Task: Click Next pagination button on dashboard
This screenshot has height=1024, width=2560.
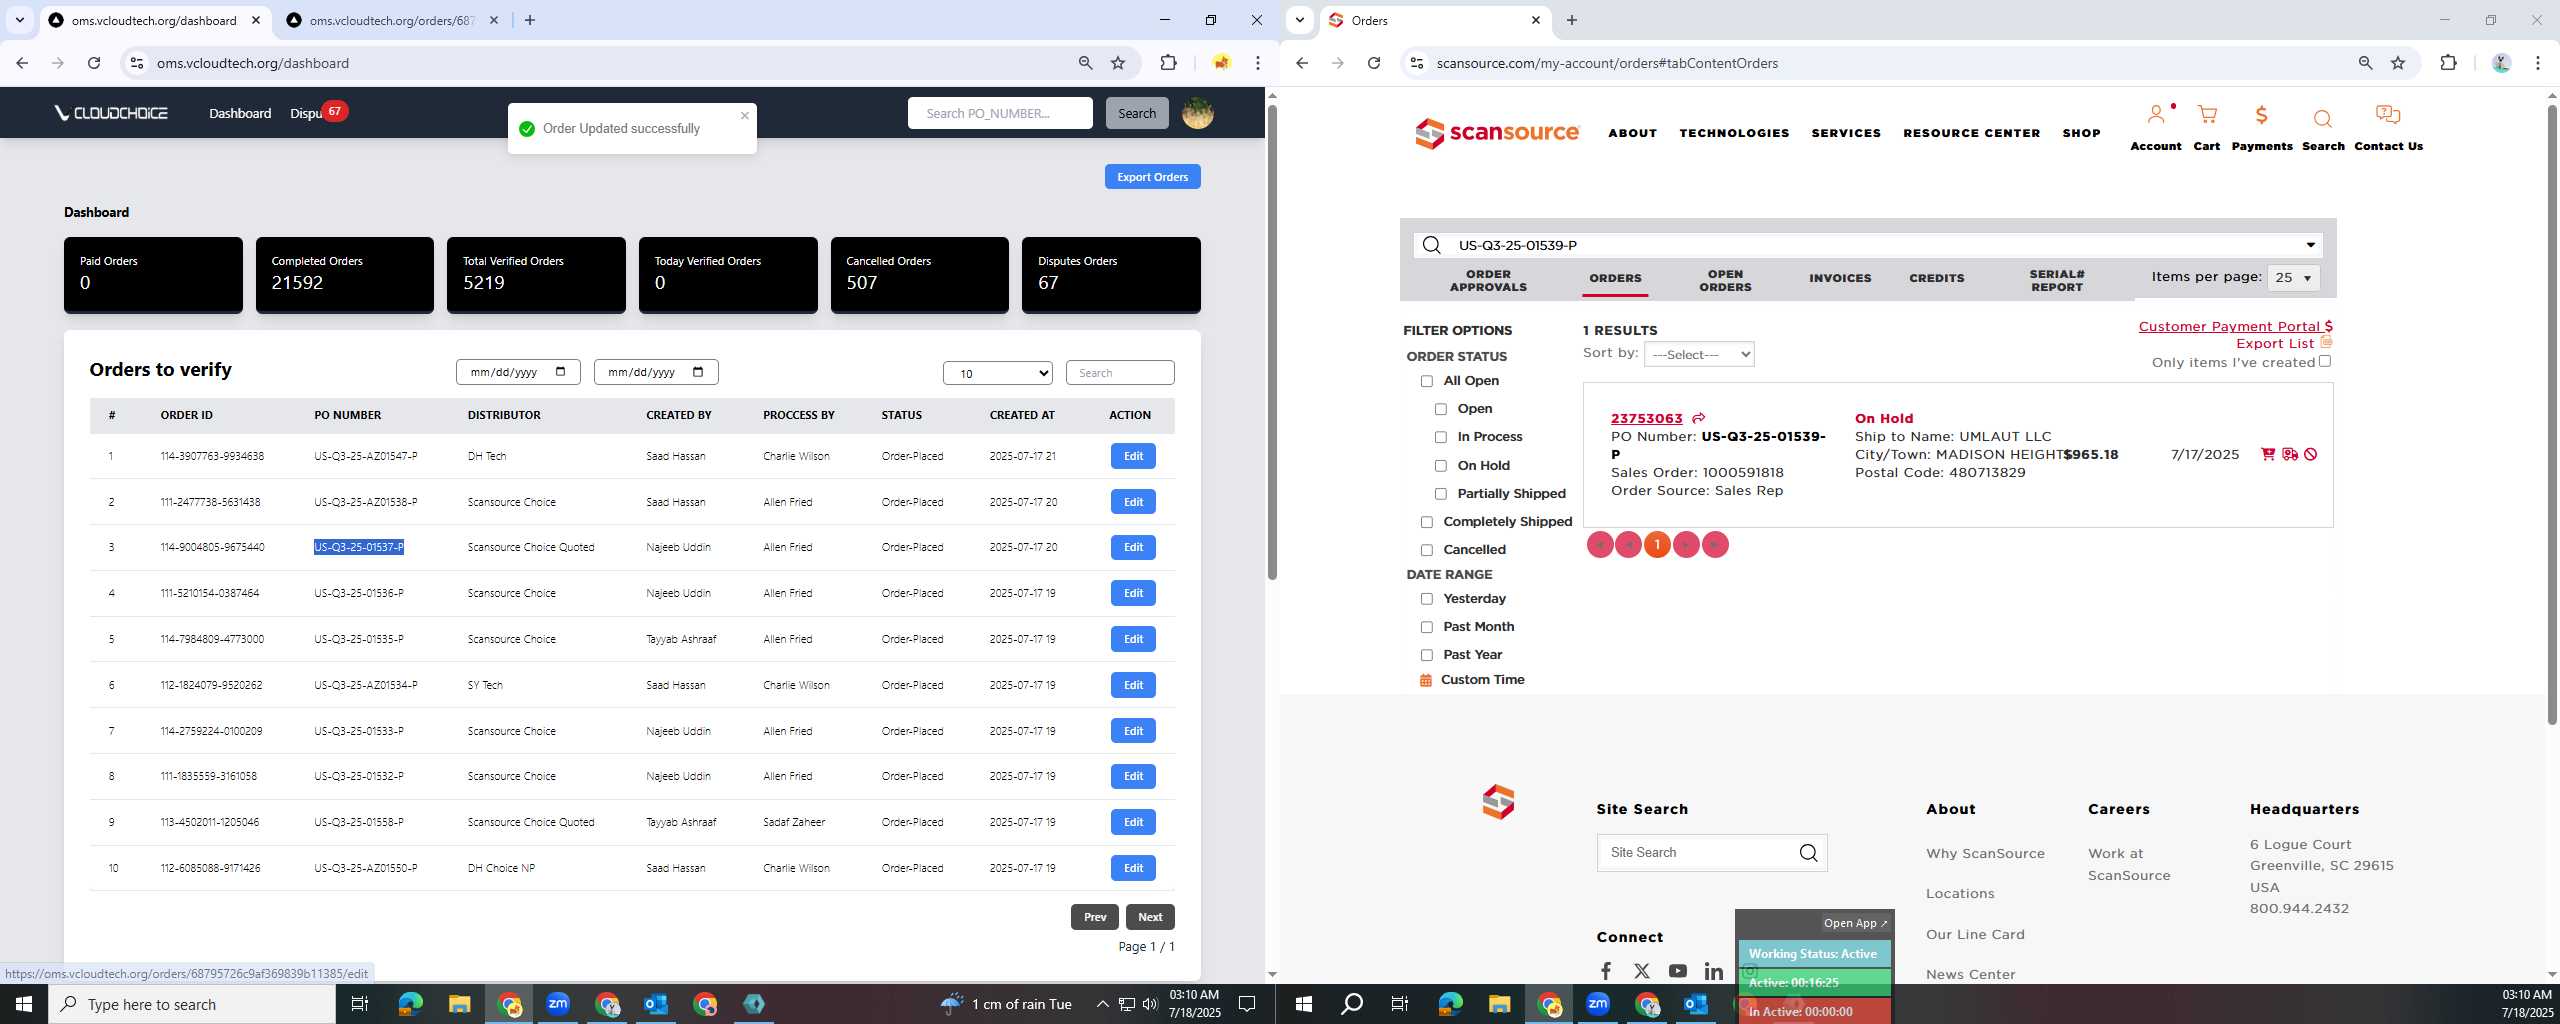Action: (1150, 917)
